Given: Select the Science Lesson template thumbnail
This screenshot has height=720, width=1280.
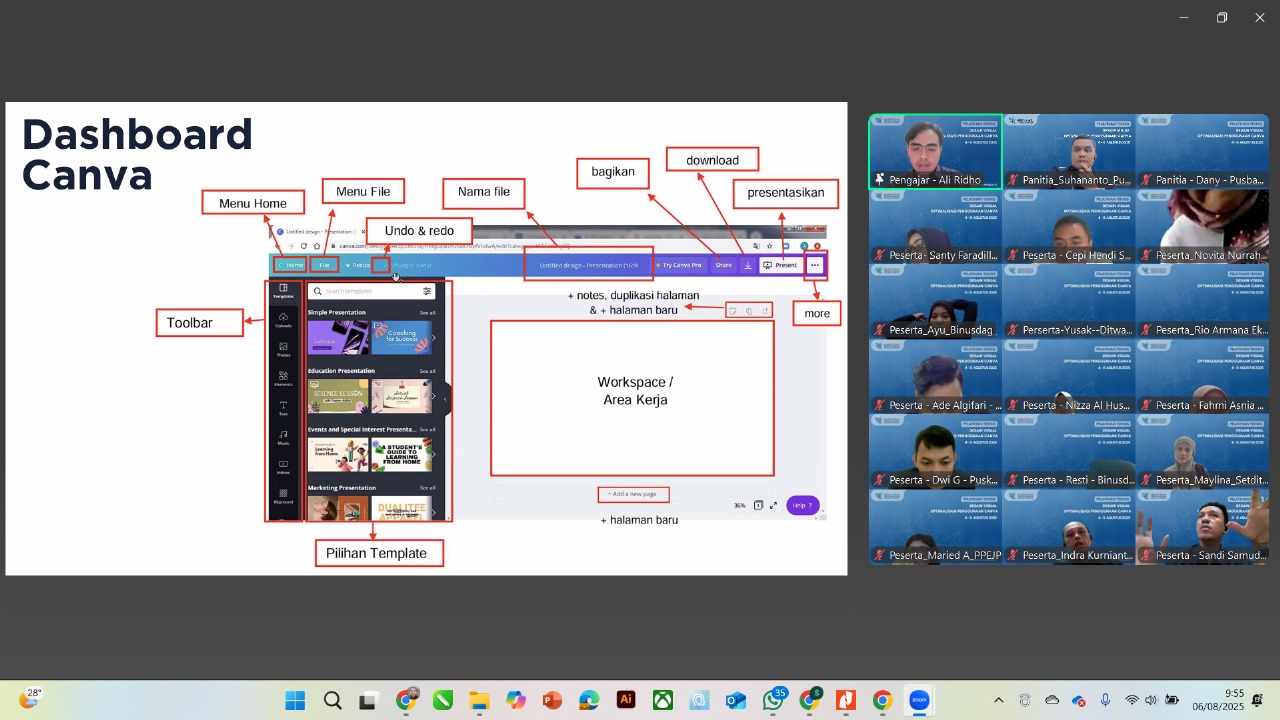Looking at the screenshot, I should (338, 396).
